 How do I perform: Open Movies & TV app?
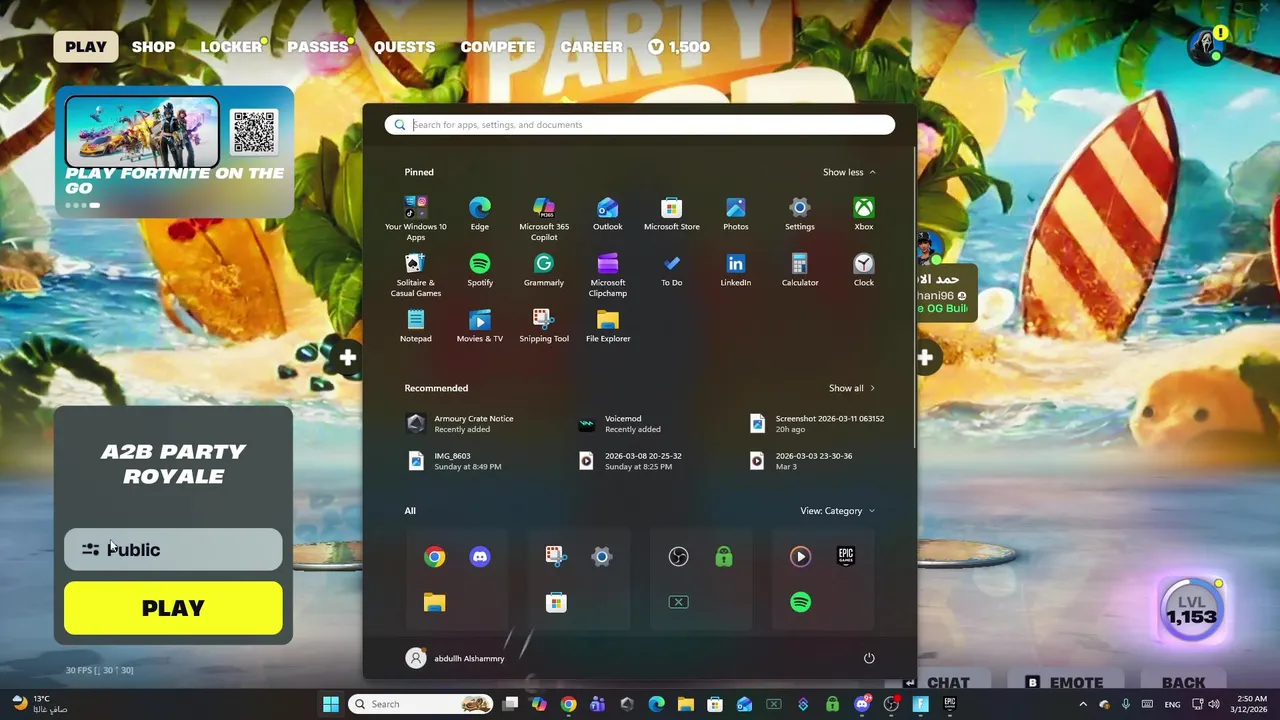(x=480, y=326)
